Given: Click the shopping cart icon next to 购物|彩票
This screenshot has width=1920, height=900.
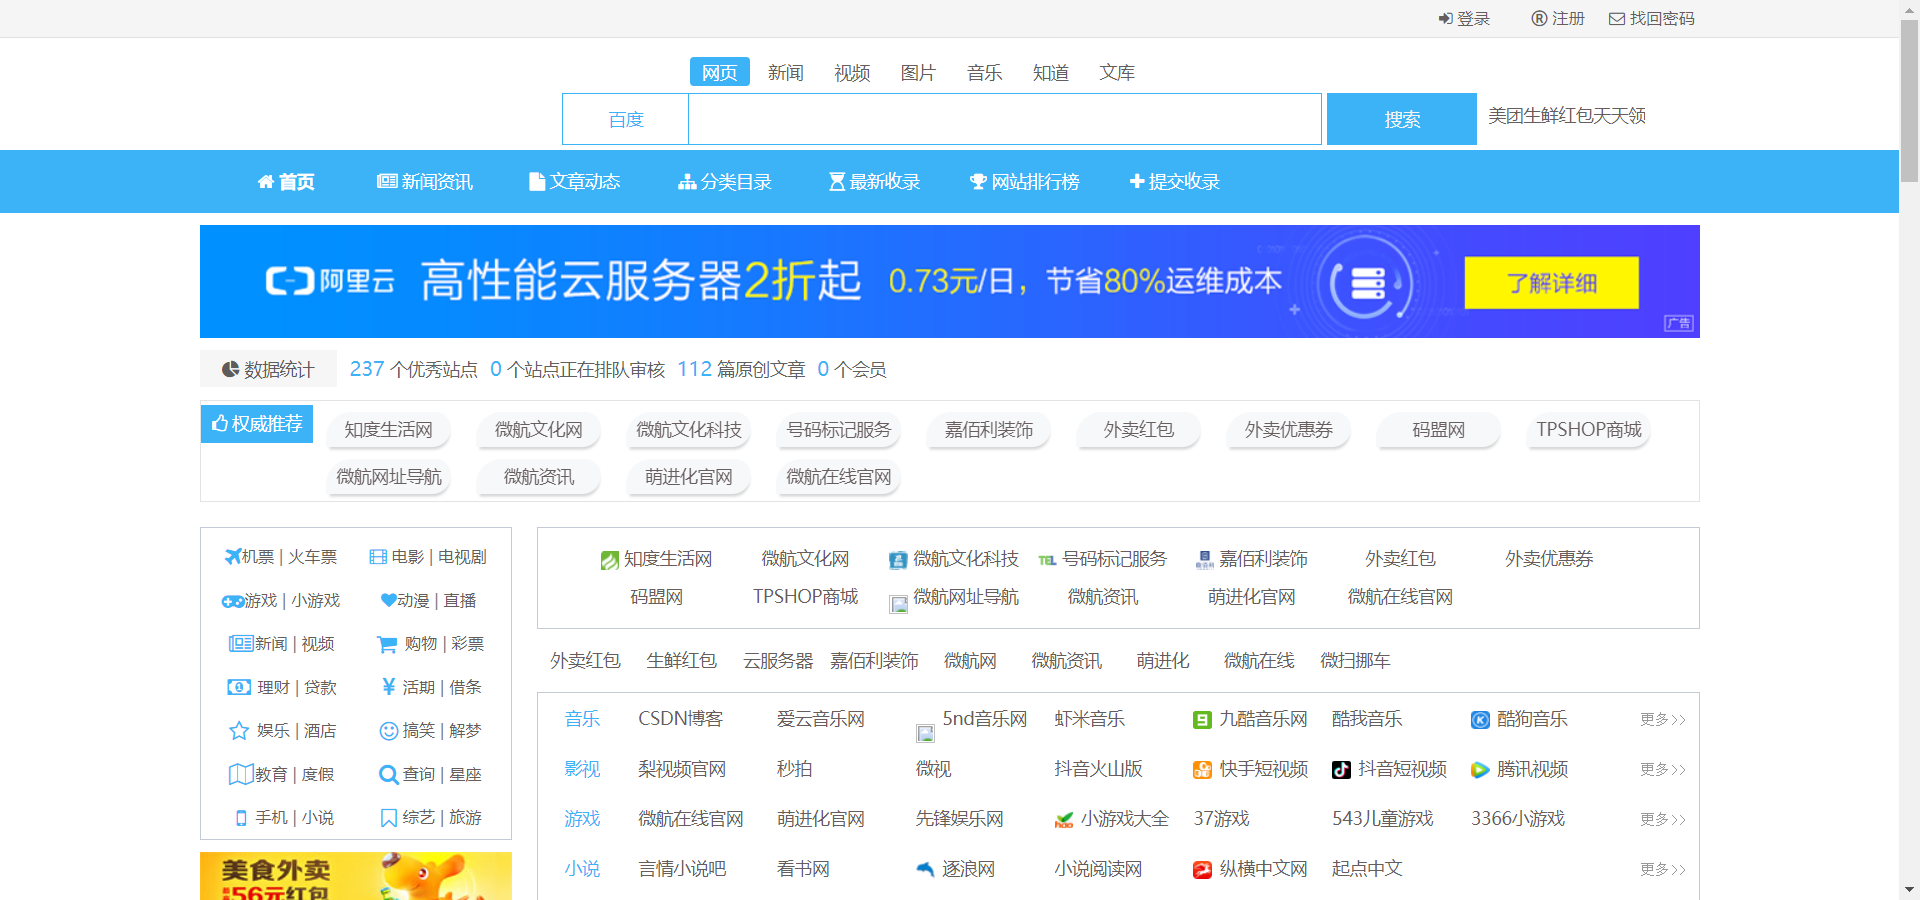Looking at the screenshot, I should point(388,644).
